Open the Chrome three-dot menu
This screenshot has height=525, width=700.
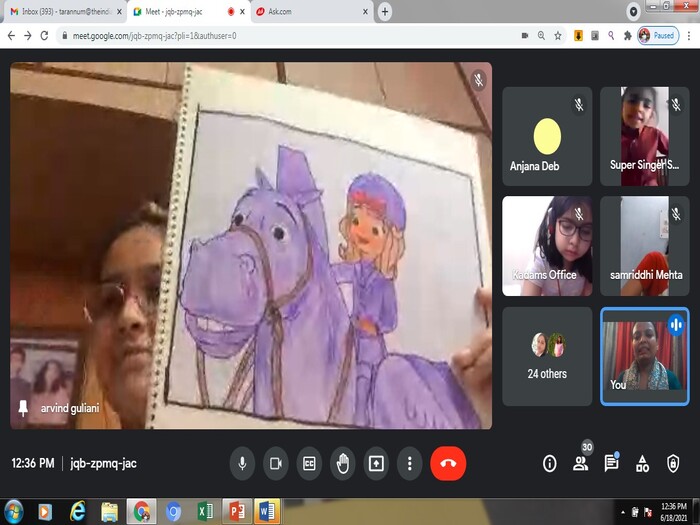[689, 36]
